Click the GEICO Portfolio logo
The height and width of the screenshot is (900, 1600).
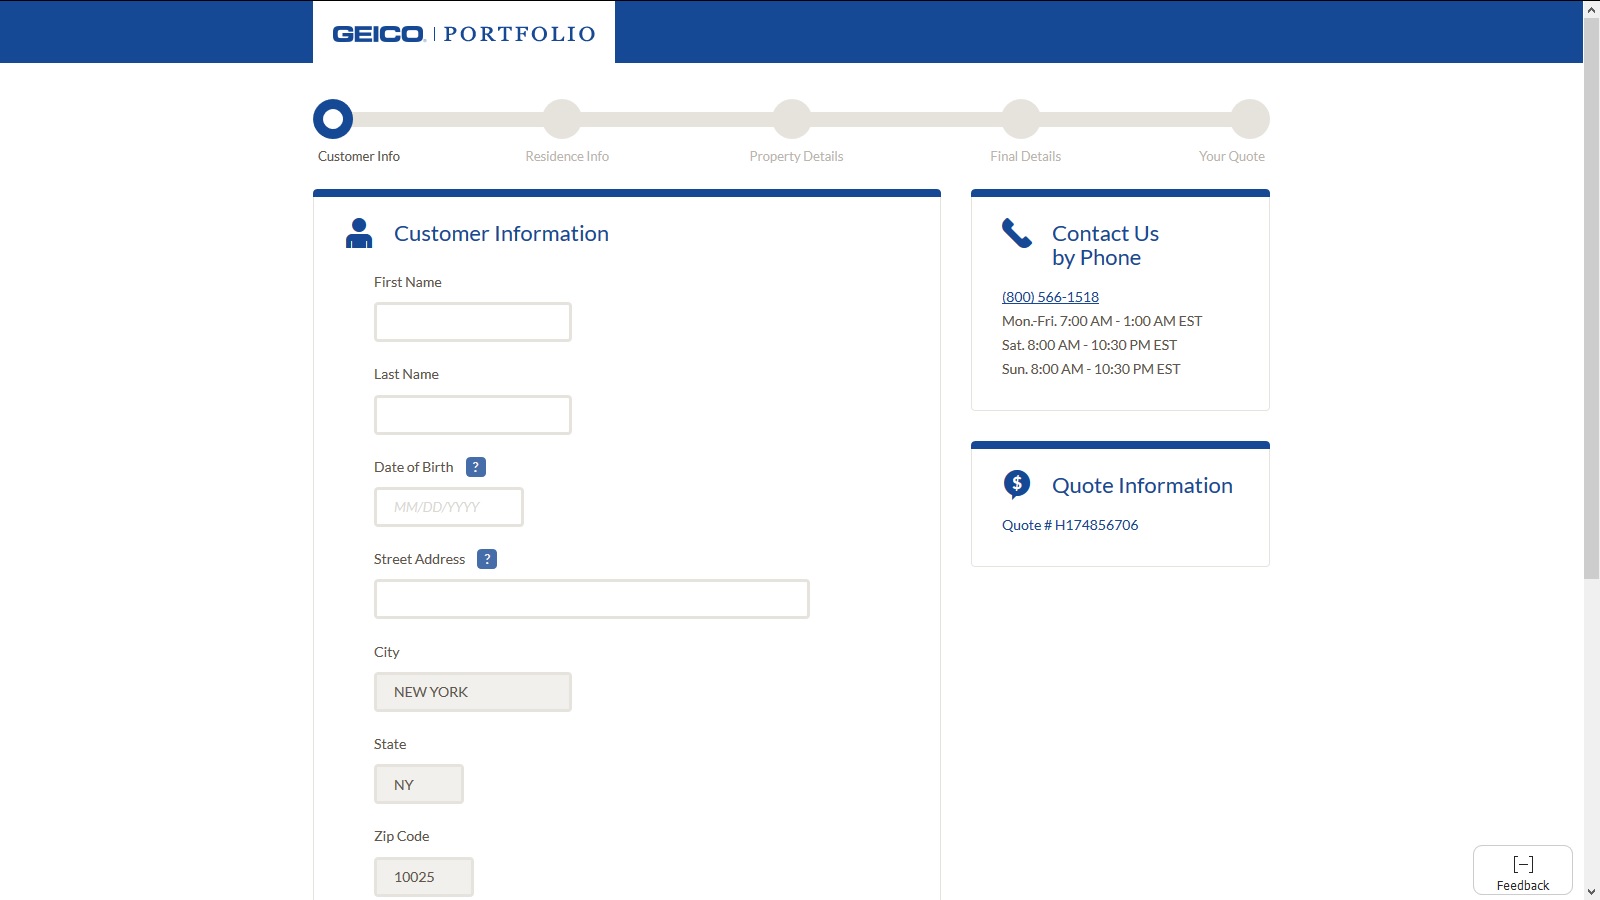coord(464,34)
